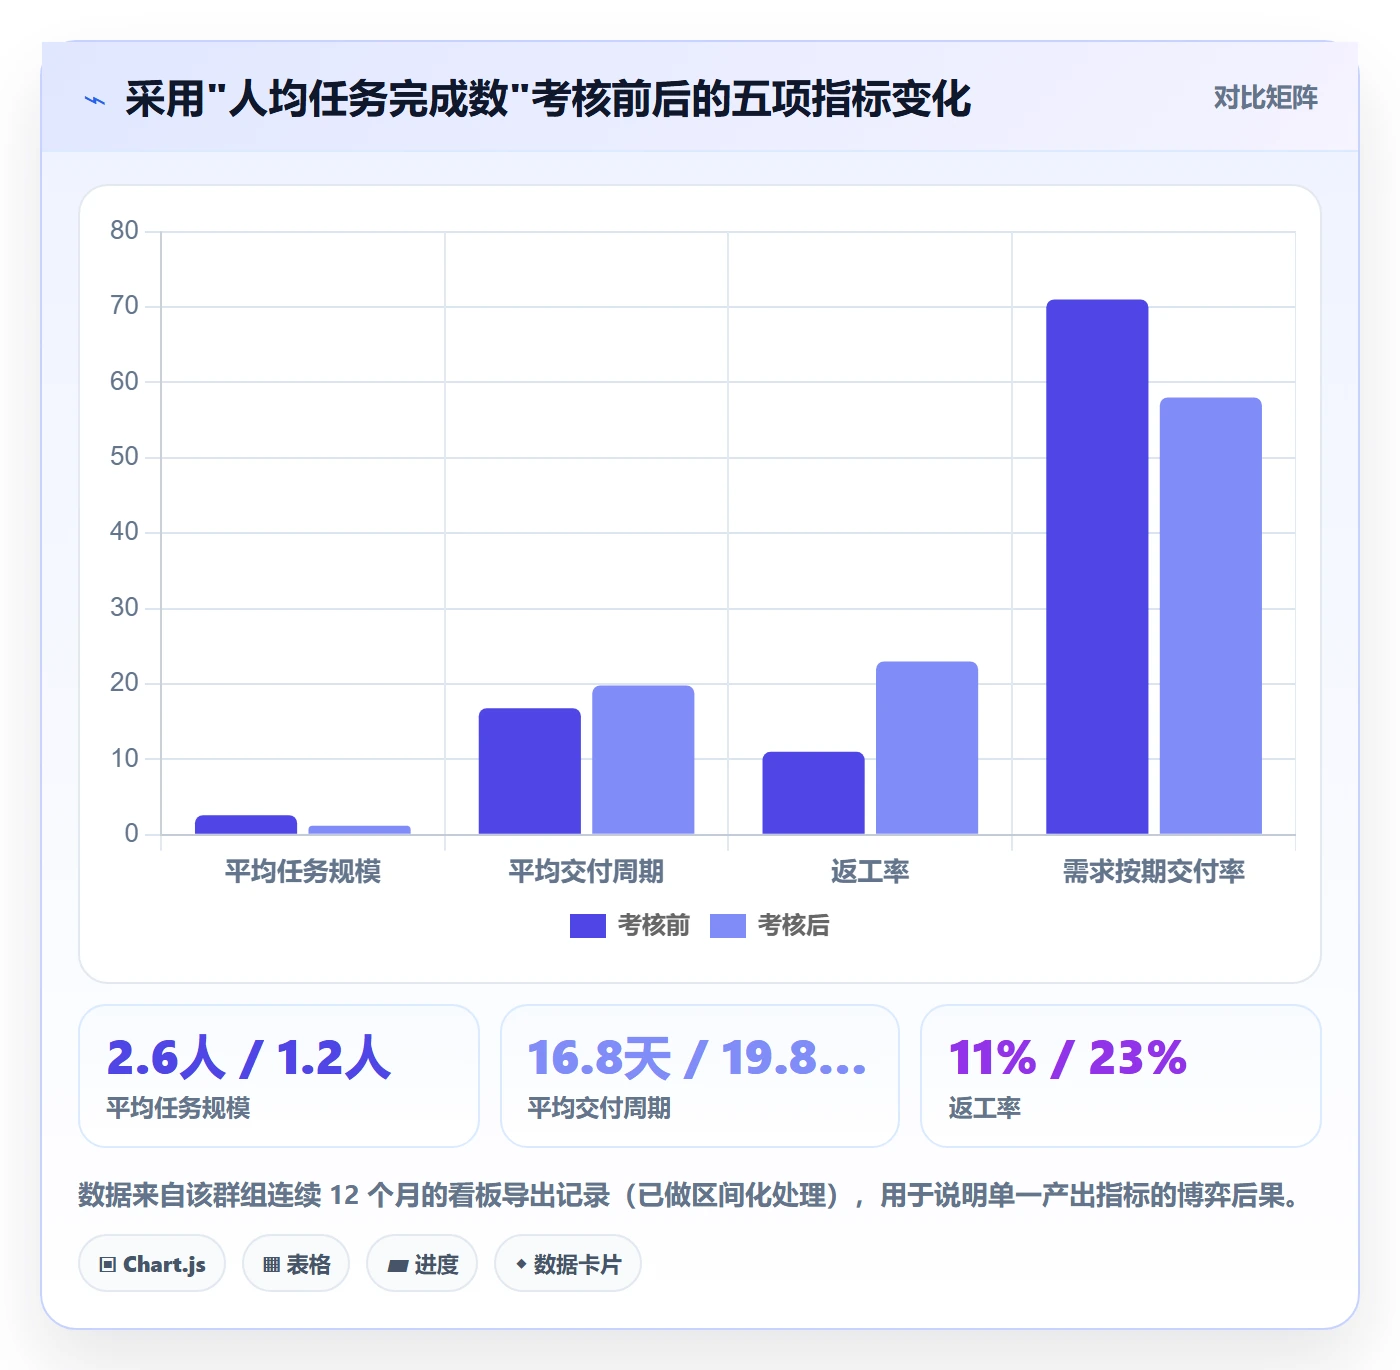Open the 11% / 23% 返工率 card
The image size is (1400, 1370).
[x=1121, y=1076]
